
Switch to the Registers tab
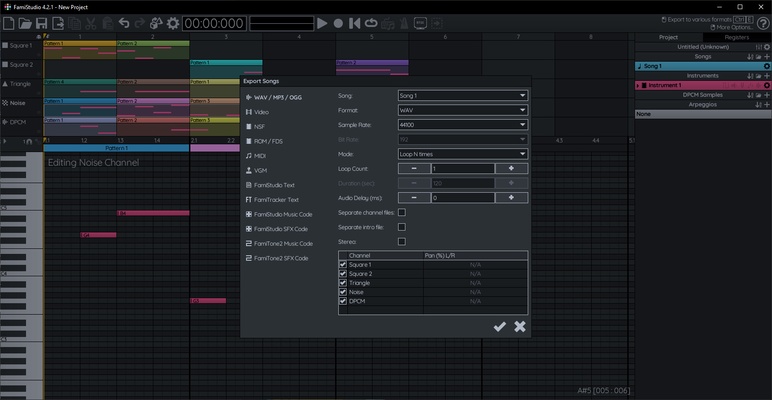pyautogui.click(x=737, y=37)
